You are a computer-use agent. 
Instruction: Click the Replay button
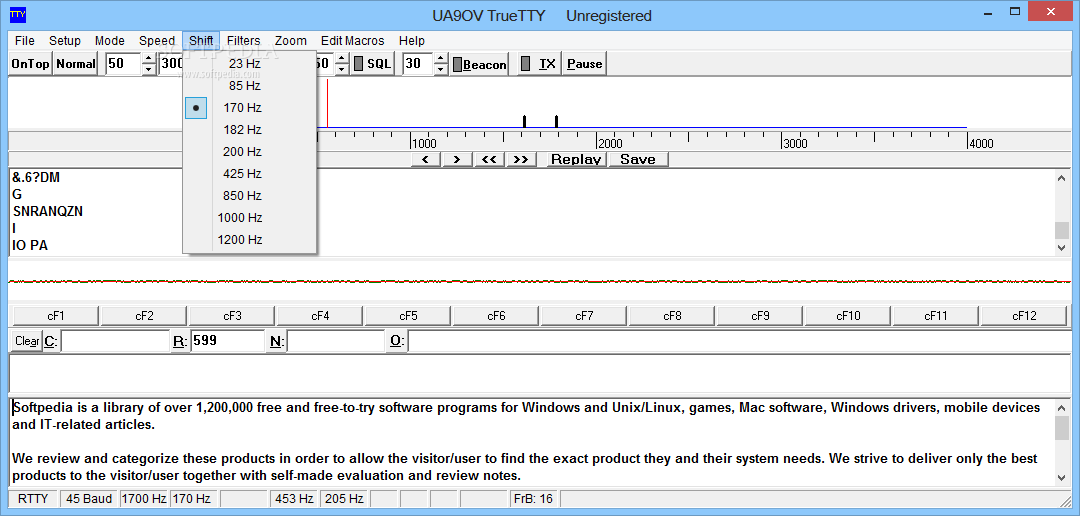point(576,159)
